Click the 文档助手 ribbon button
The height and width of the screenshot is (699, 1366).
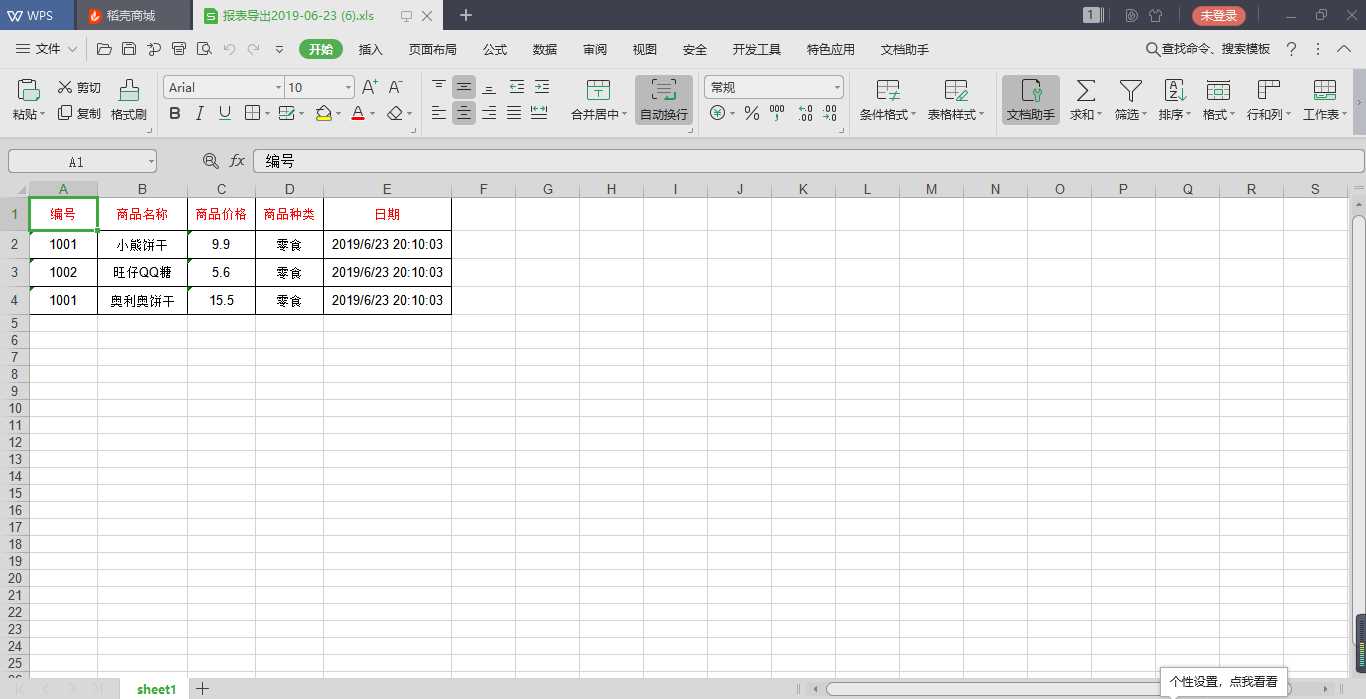pos(1031,100)
